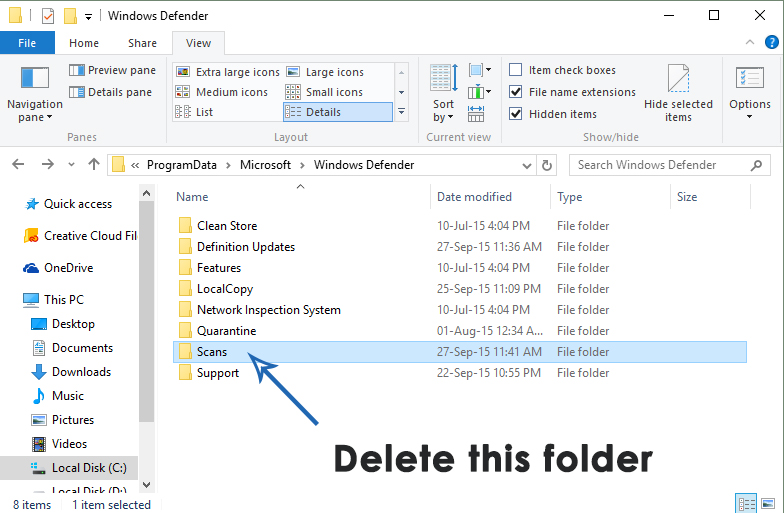Image resolution: width=784 pixels, height=513 pixels.
Task: Expand ProgramData breadcrumb chevron
Action: pos(228,166)
